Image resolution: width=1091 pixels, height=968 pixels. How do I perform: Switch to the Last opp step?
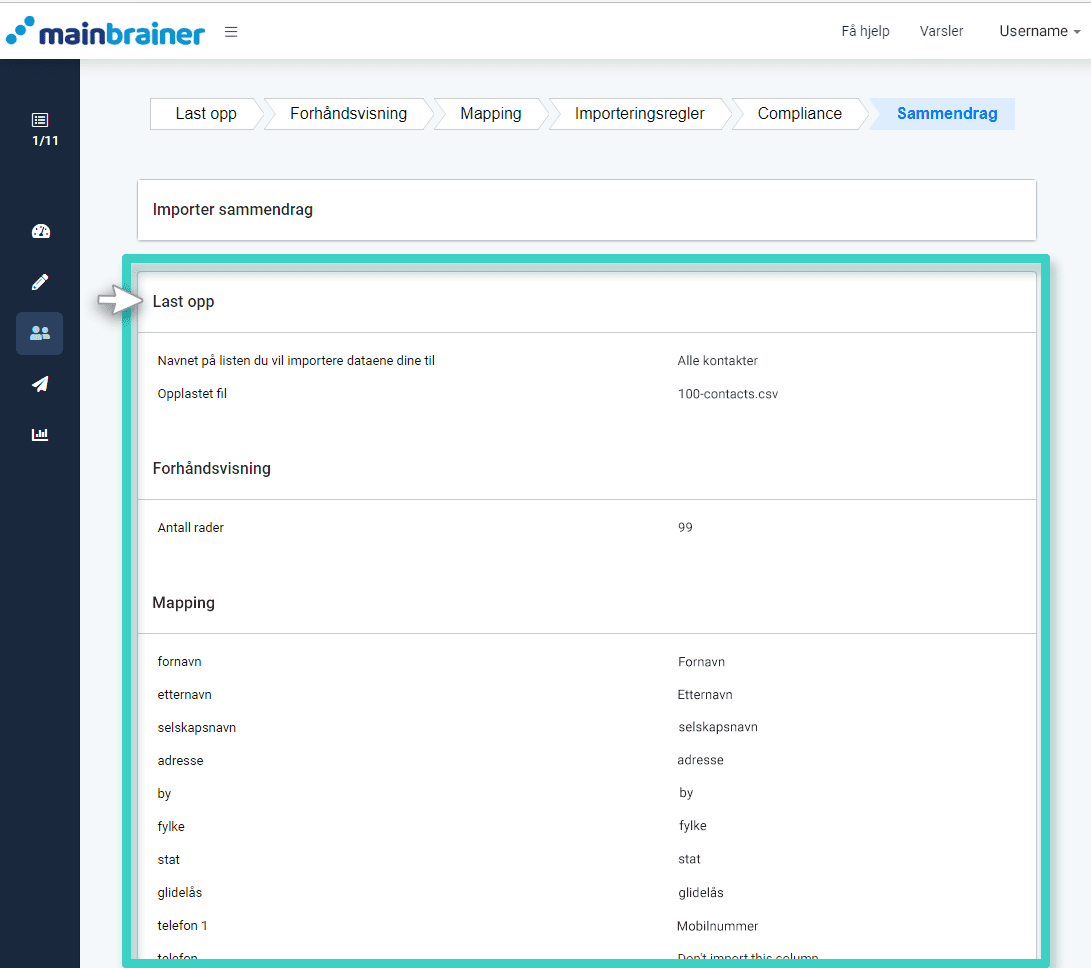point(204,113)
